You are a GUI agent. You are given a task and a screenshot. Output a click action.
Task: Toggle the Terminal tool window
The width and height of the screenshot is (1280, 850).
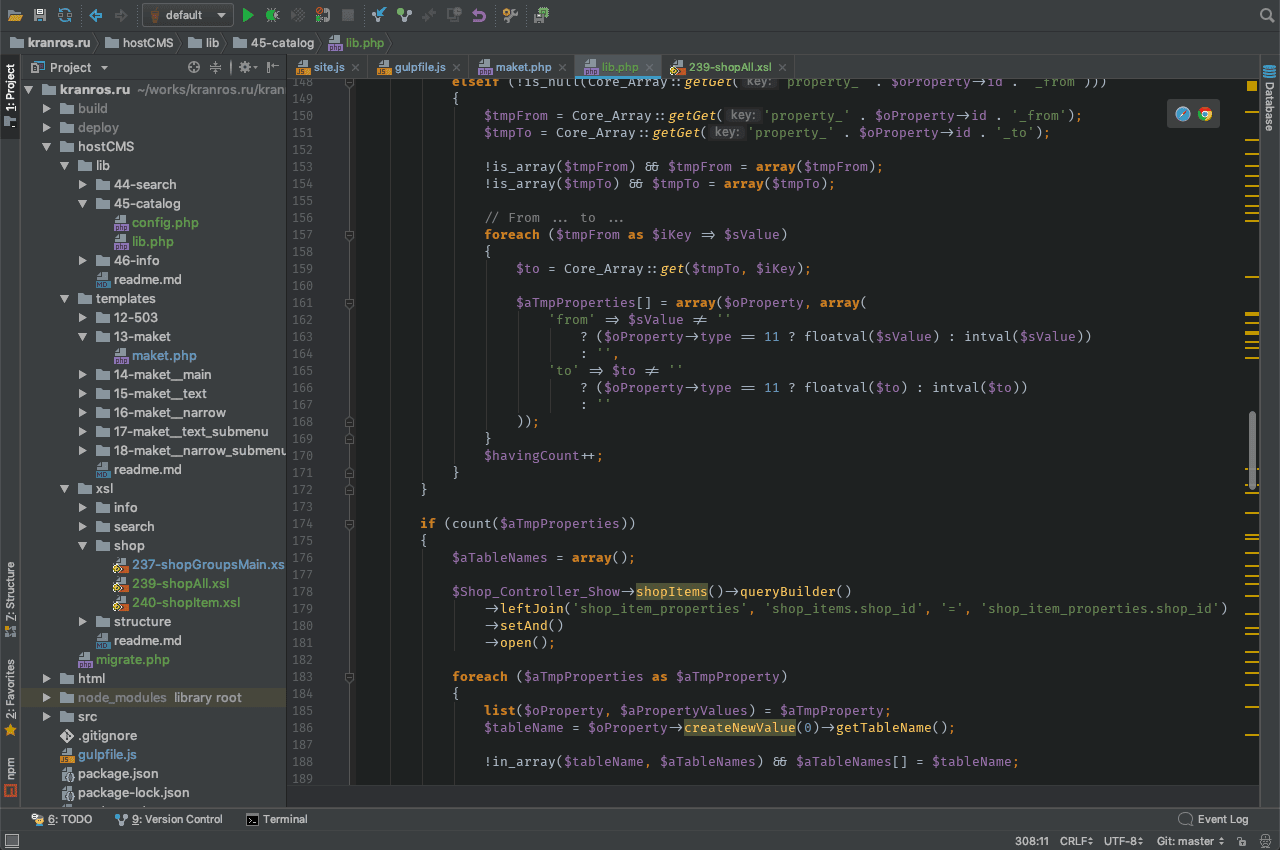[x=277, y=819]
